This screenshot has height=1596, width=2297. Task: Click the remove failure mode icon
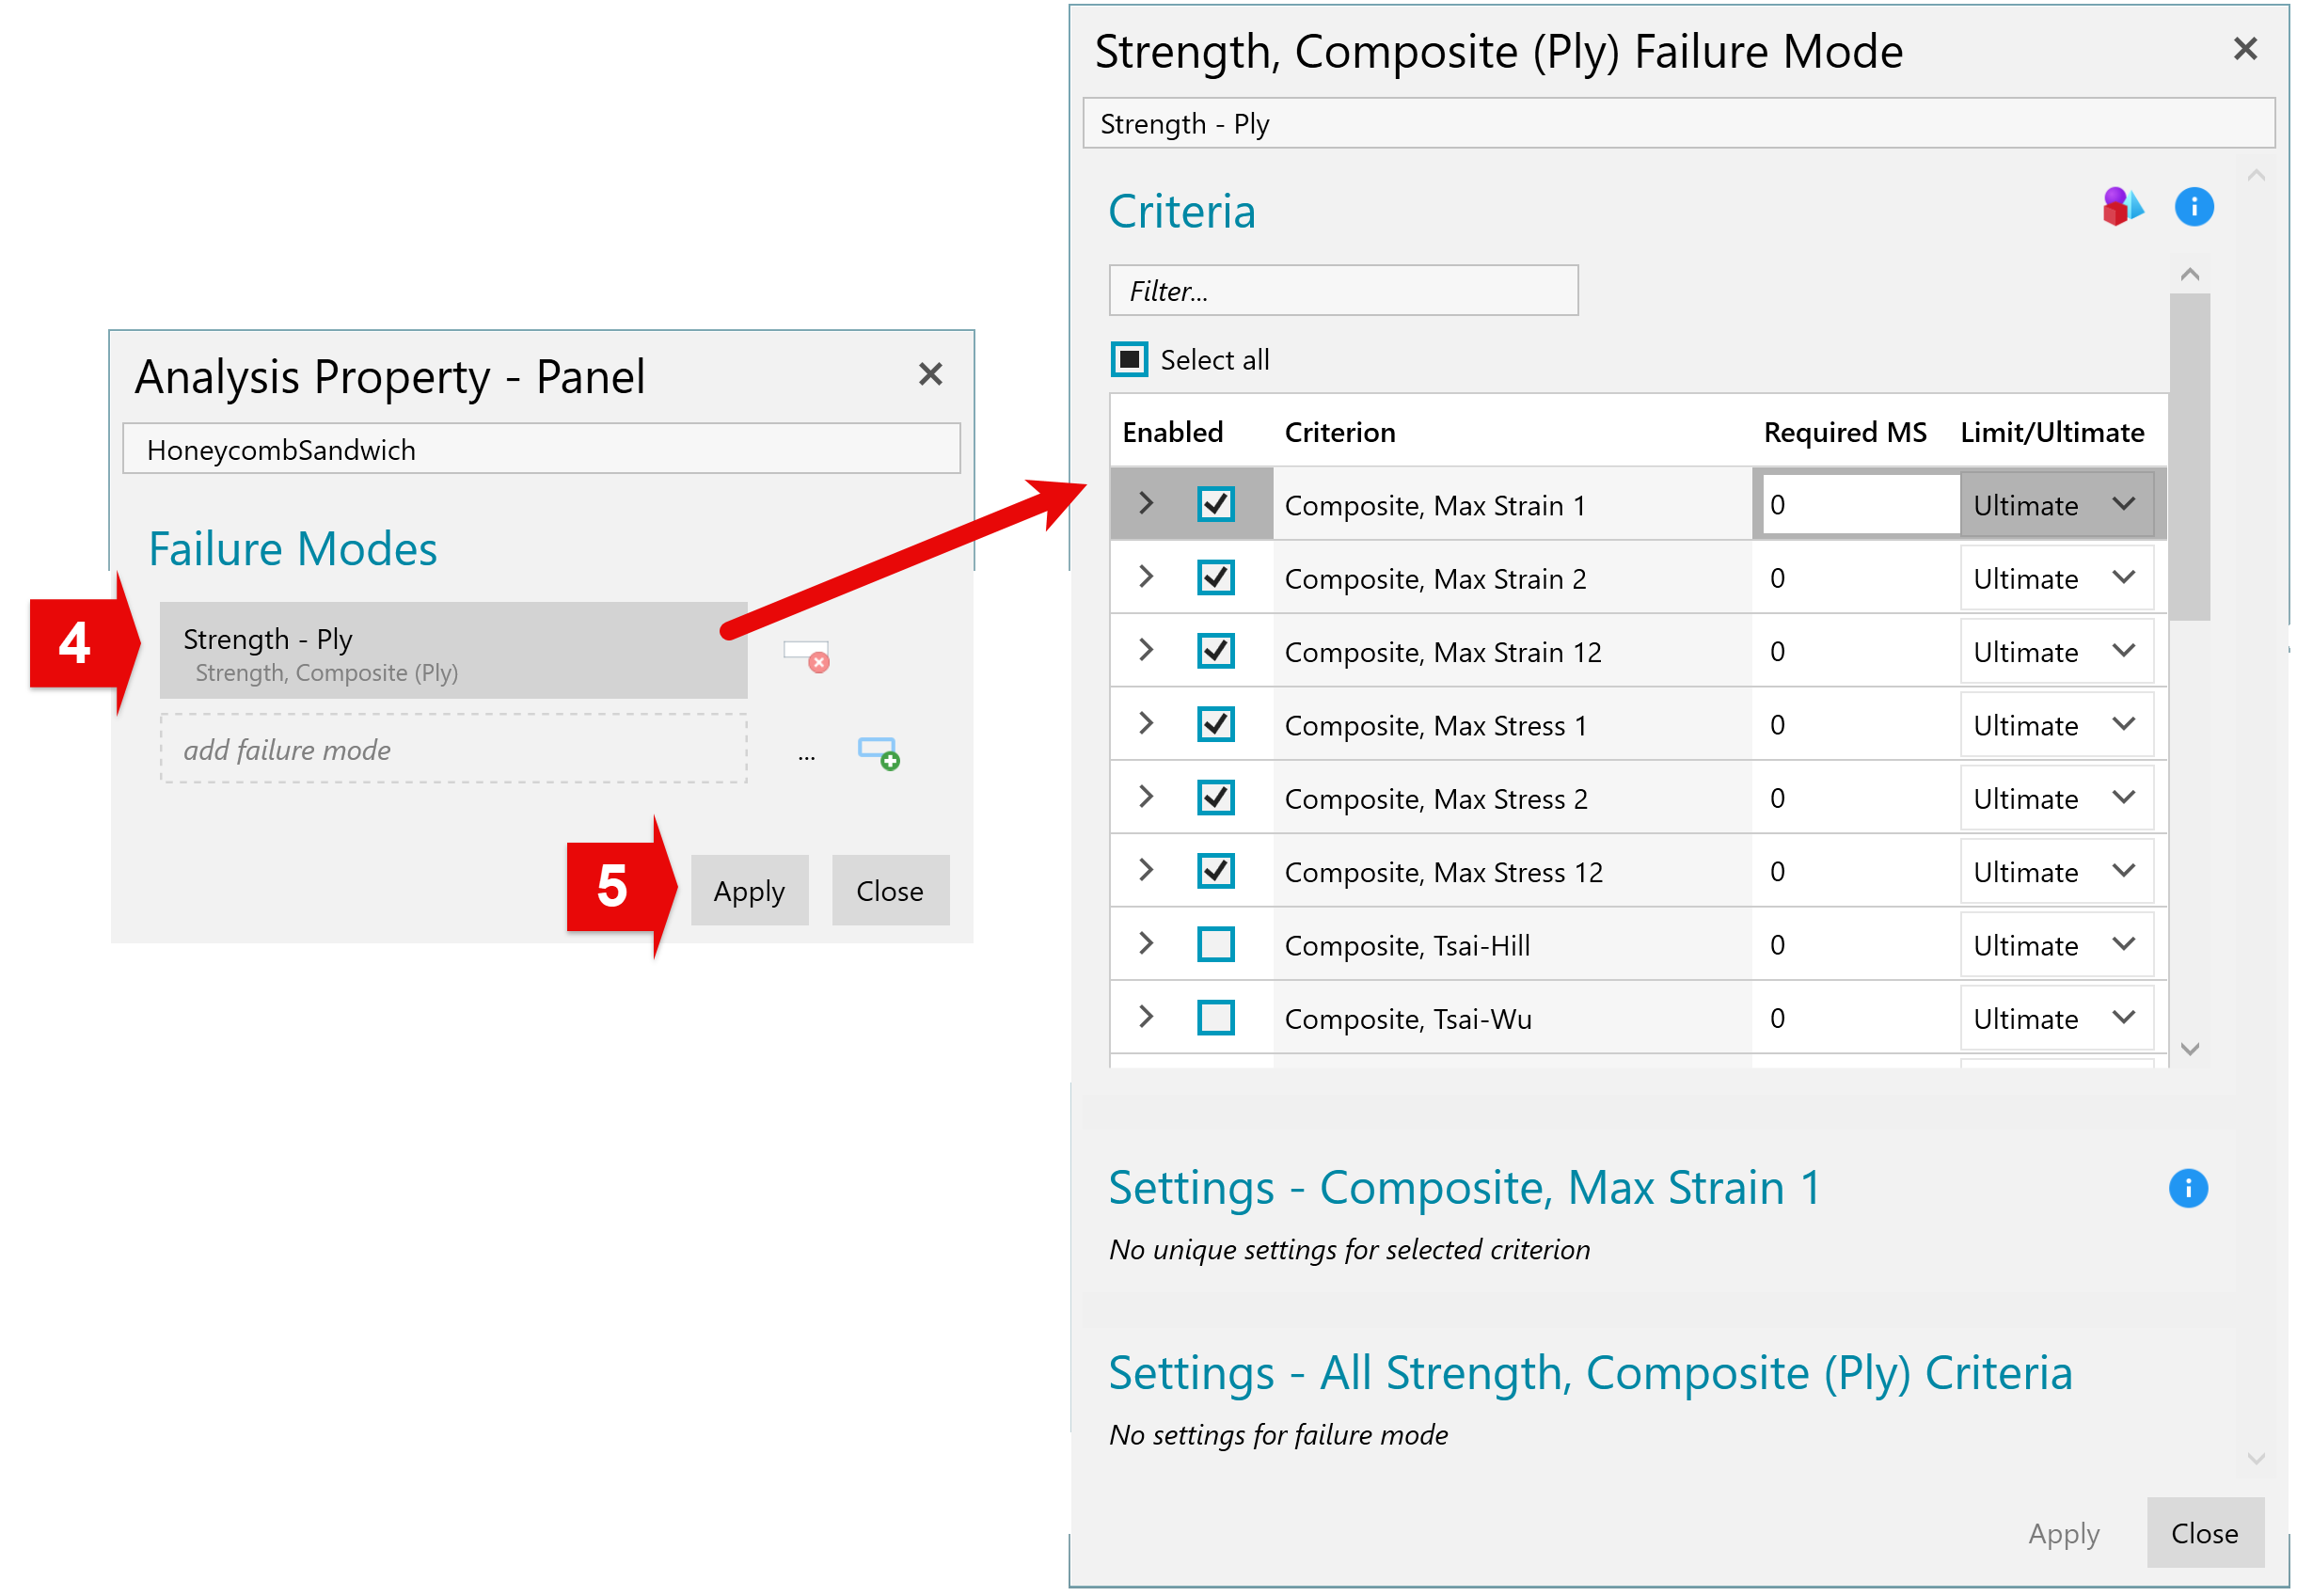point(805,656)
